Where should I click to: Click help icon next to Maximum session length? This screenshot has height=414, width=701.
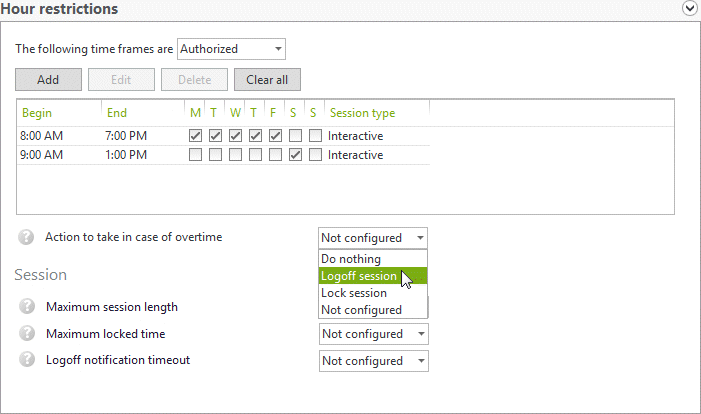coord(27,307)
